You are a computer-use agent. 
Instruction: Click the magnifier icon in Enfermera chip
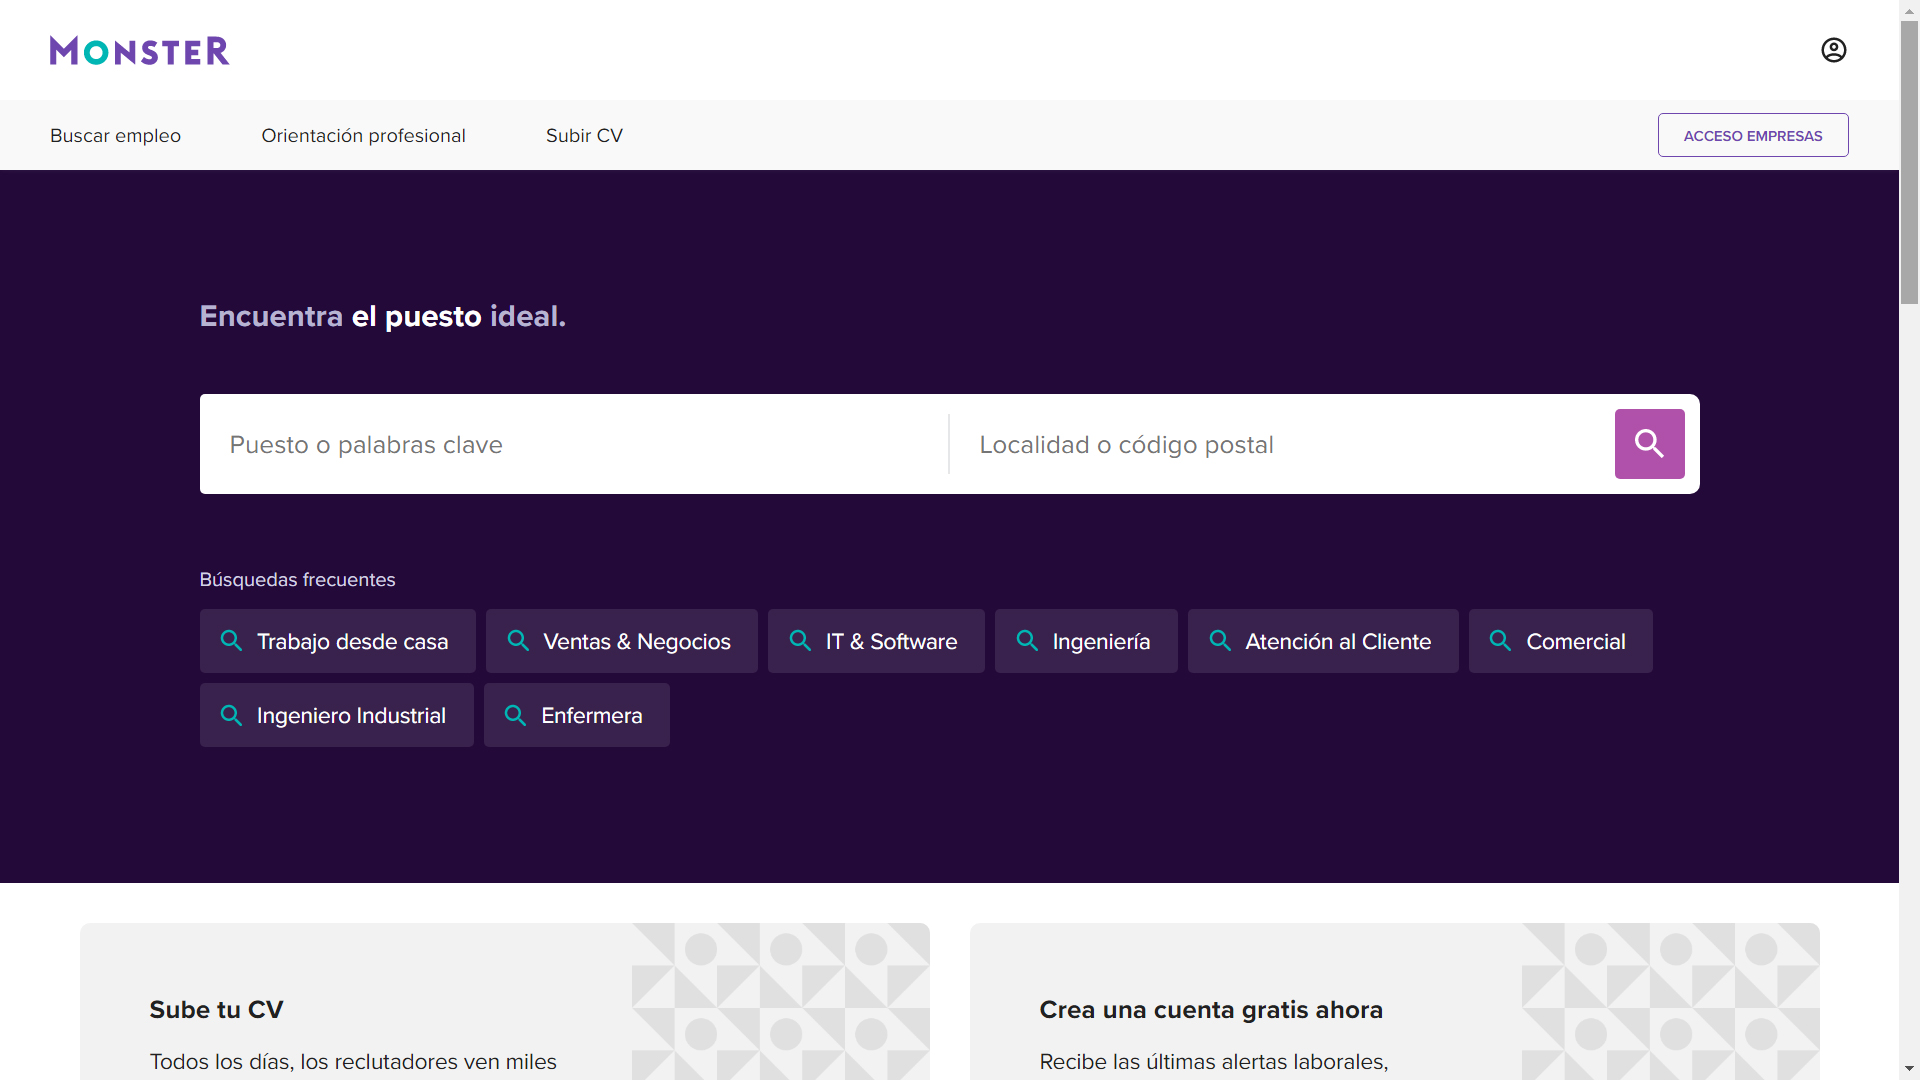pos(516,714)
